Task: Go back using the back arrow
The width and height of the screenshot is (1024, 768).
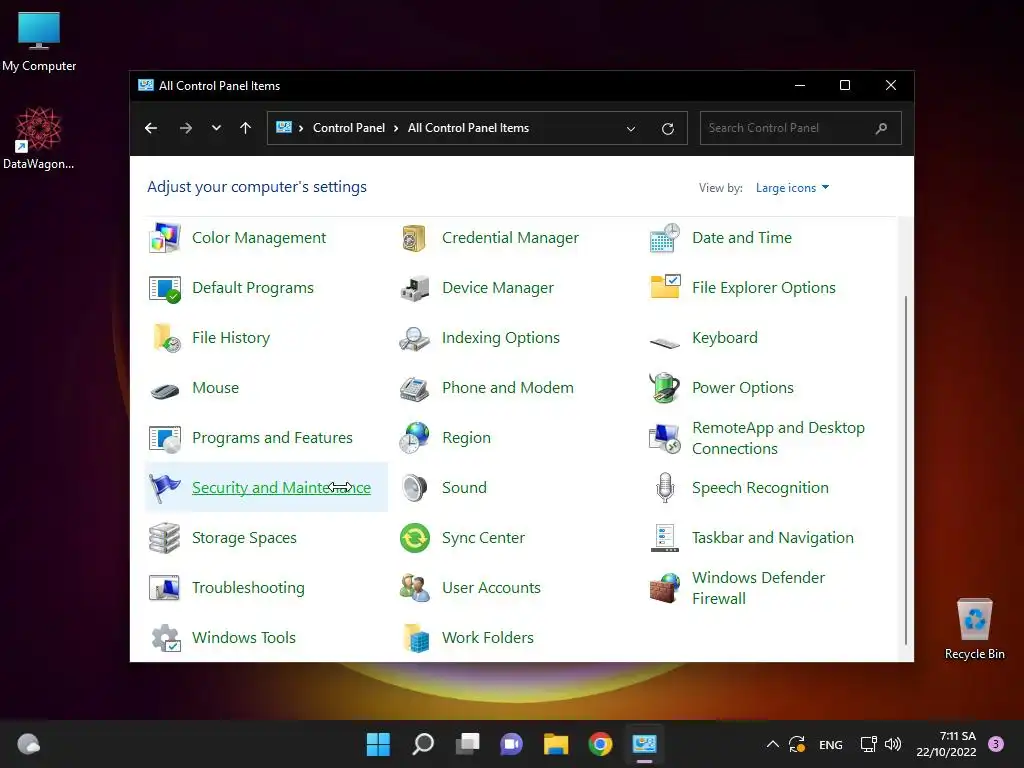Action: 151,128
